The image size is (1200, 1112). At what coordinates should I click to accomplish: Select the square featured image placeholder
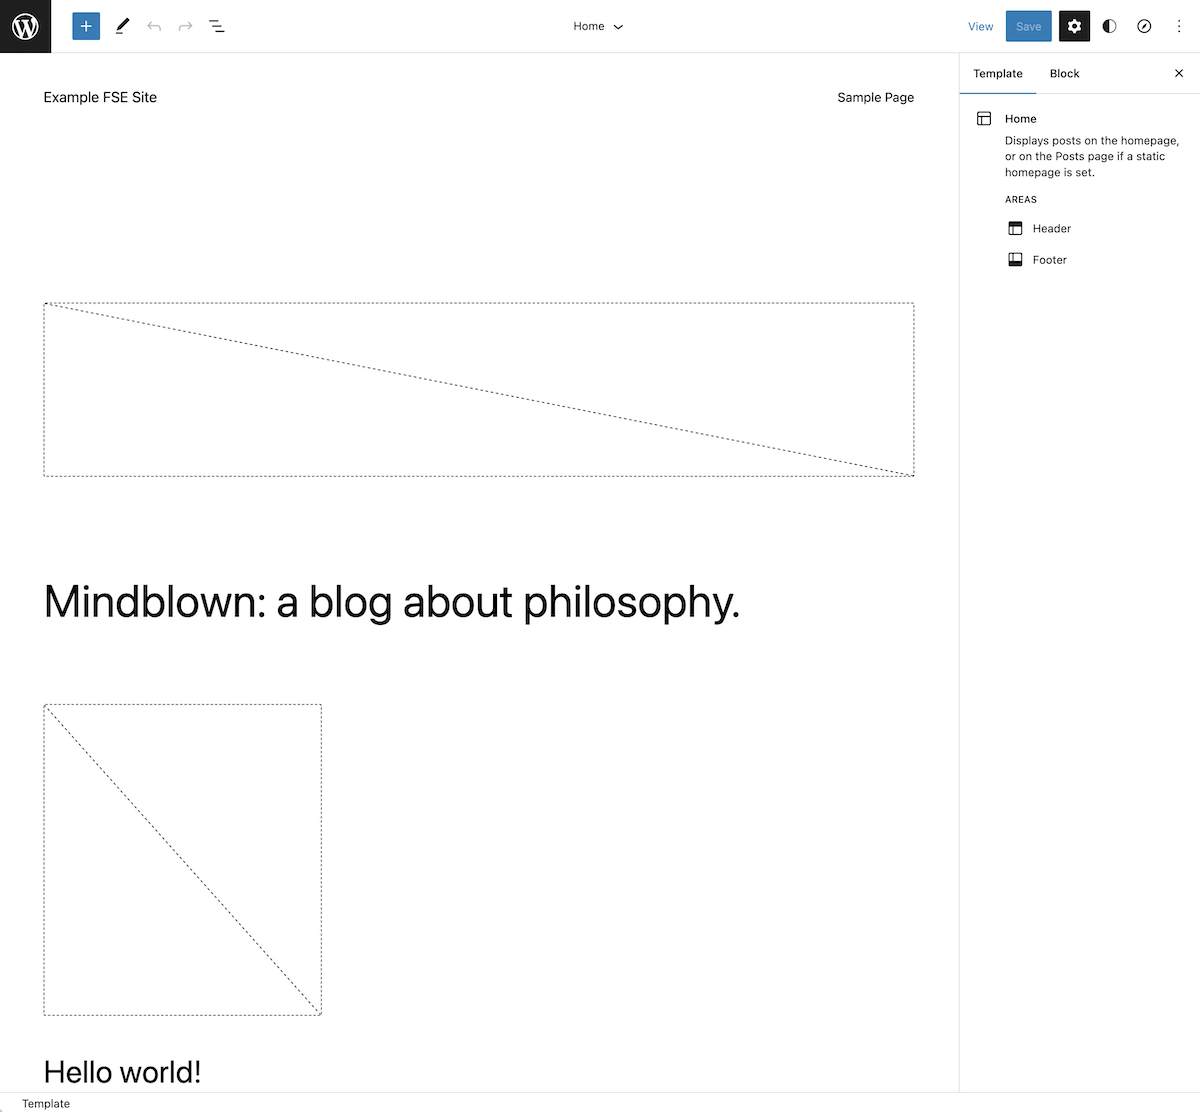(x=182, y=860)
